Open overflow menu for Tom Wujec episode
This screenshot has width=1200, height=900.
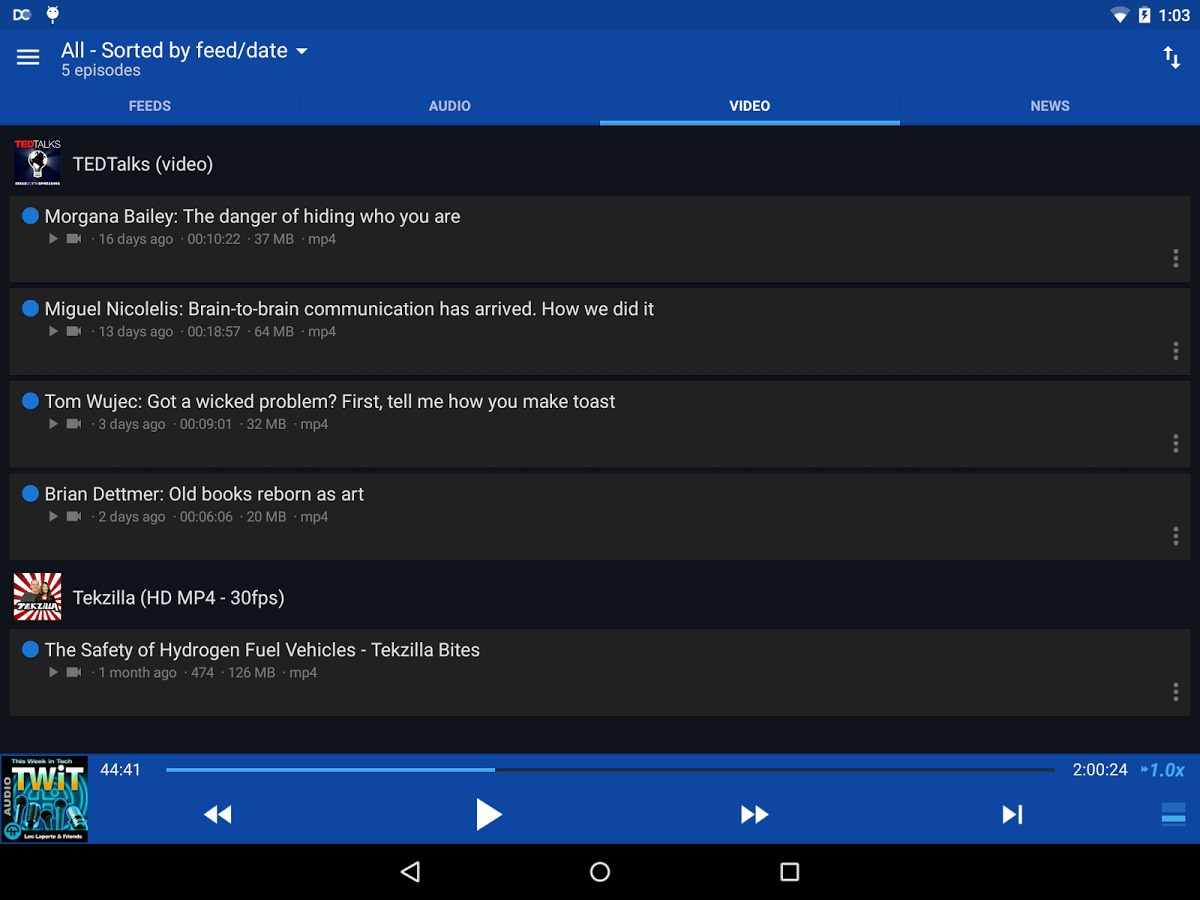(1175, 443)
